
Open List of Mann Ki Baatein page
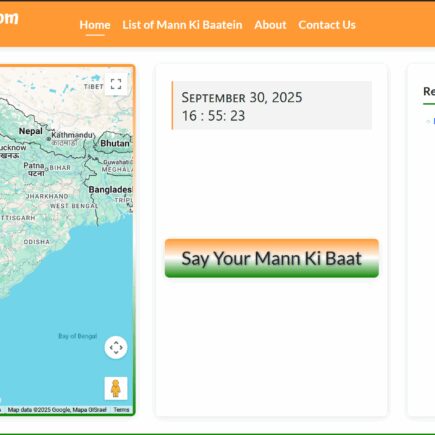(x=182, y=25)
